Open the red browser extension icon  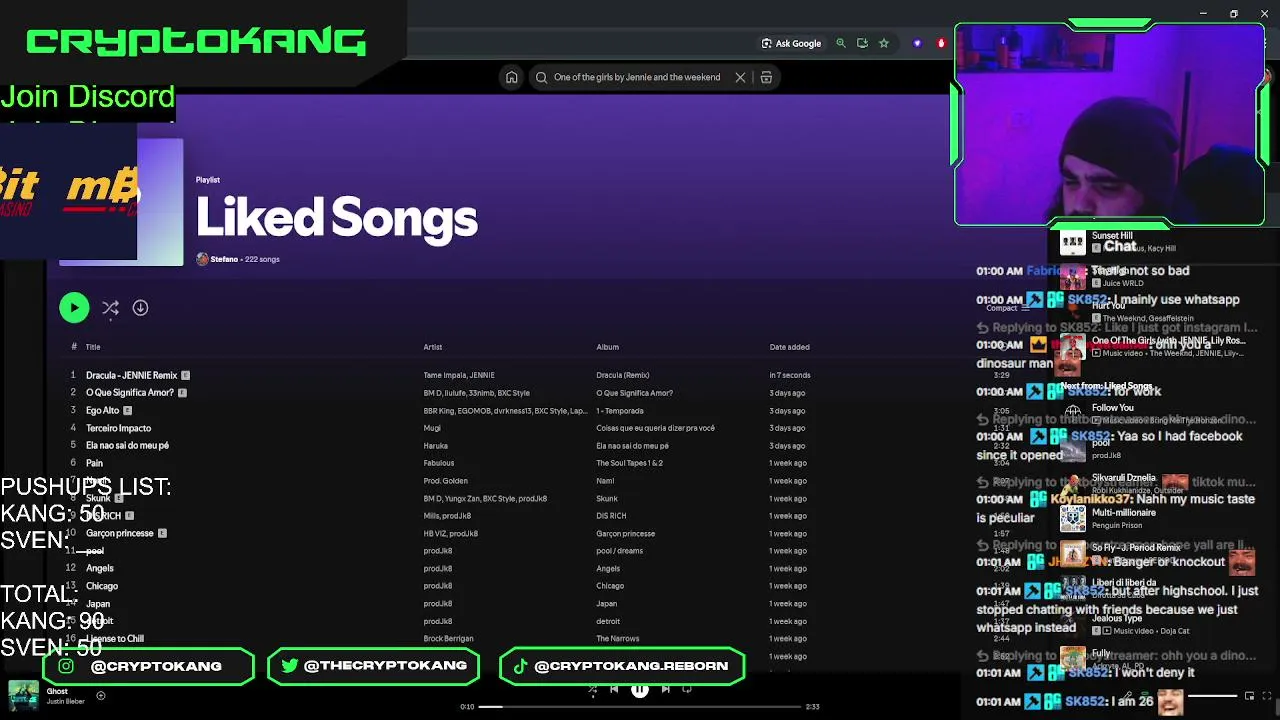[940, 43]
